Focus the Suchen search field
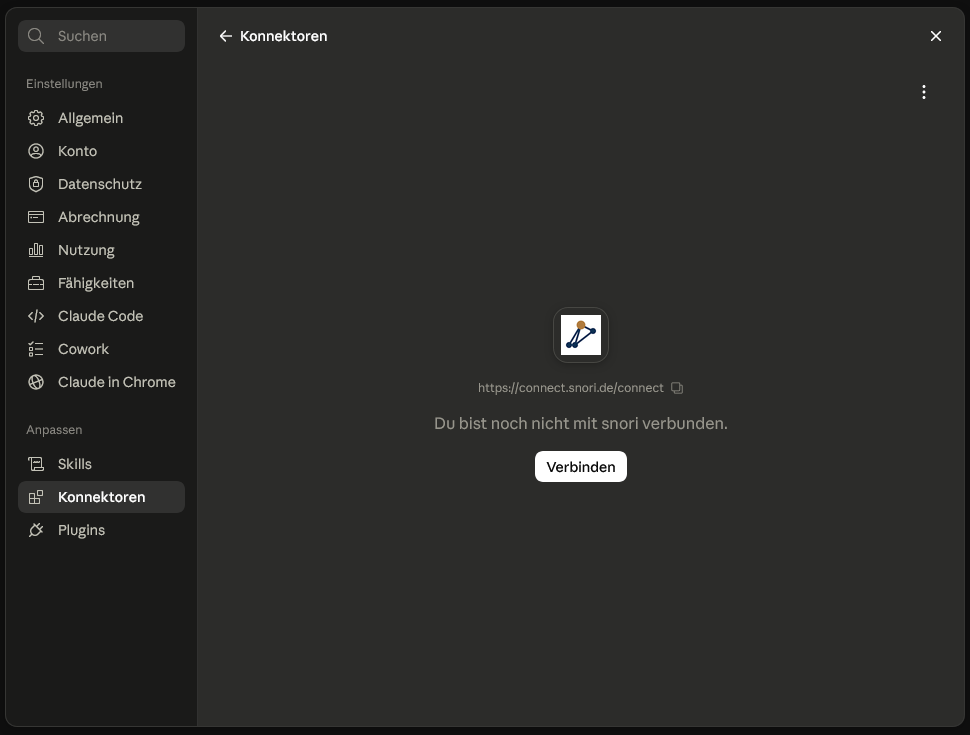970x735 pixels. tap(101, 36)
